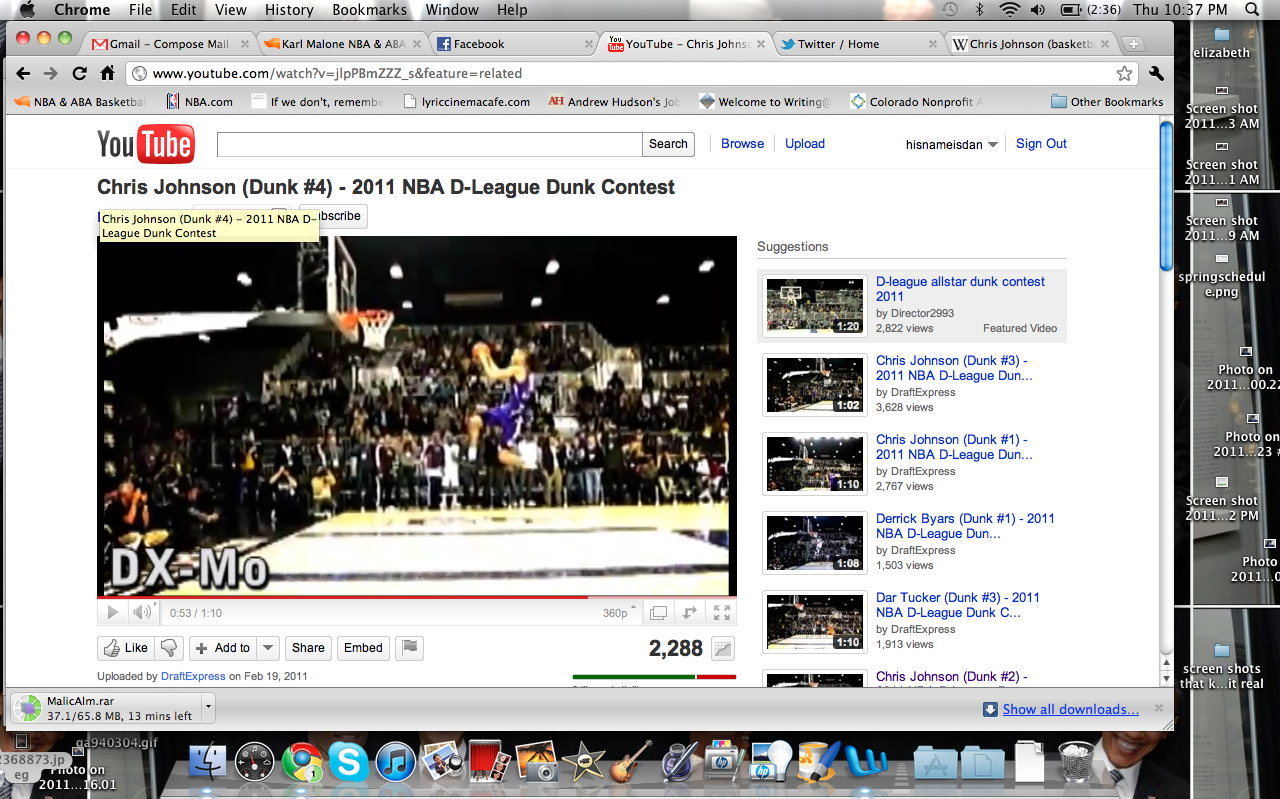Open Spotlight search magnifier icon
Image resolution: width=1280 pixels, height=799 pixels.
(1251, 10)
